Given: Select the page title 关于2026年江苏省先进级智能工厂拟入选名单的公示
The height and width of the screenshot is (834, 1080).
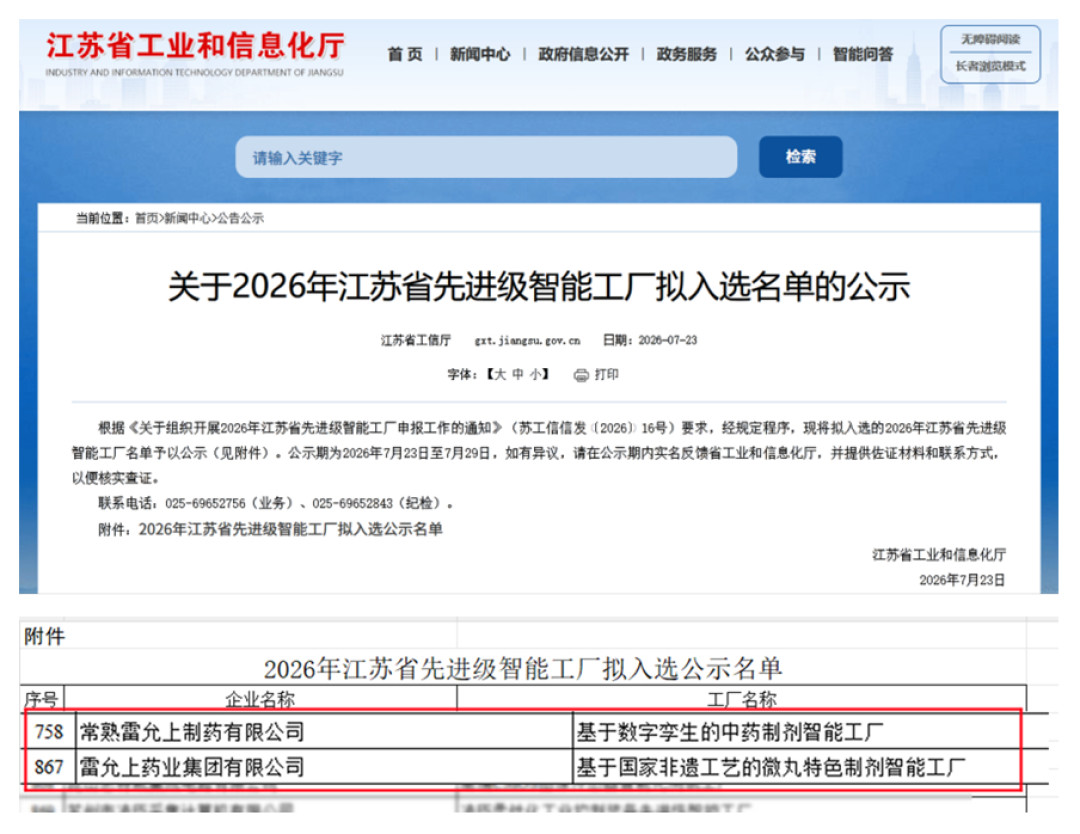Looking at the screenshot, I should point(539,286).
